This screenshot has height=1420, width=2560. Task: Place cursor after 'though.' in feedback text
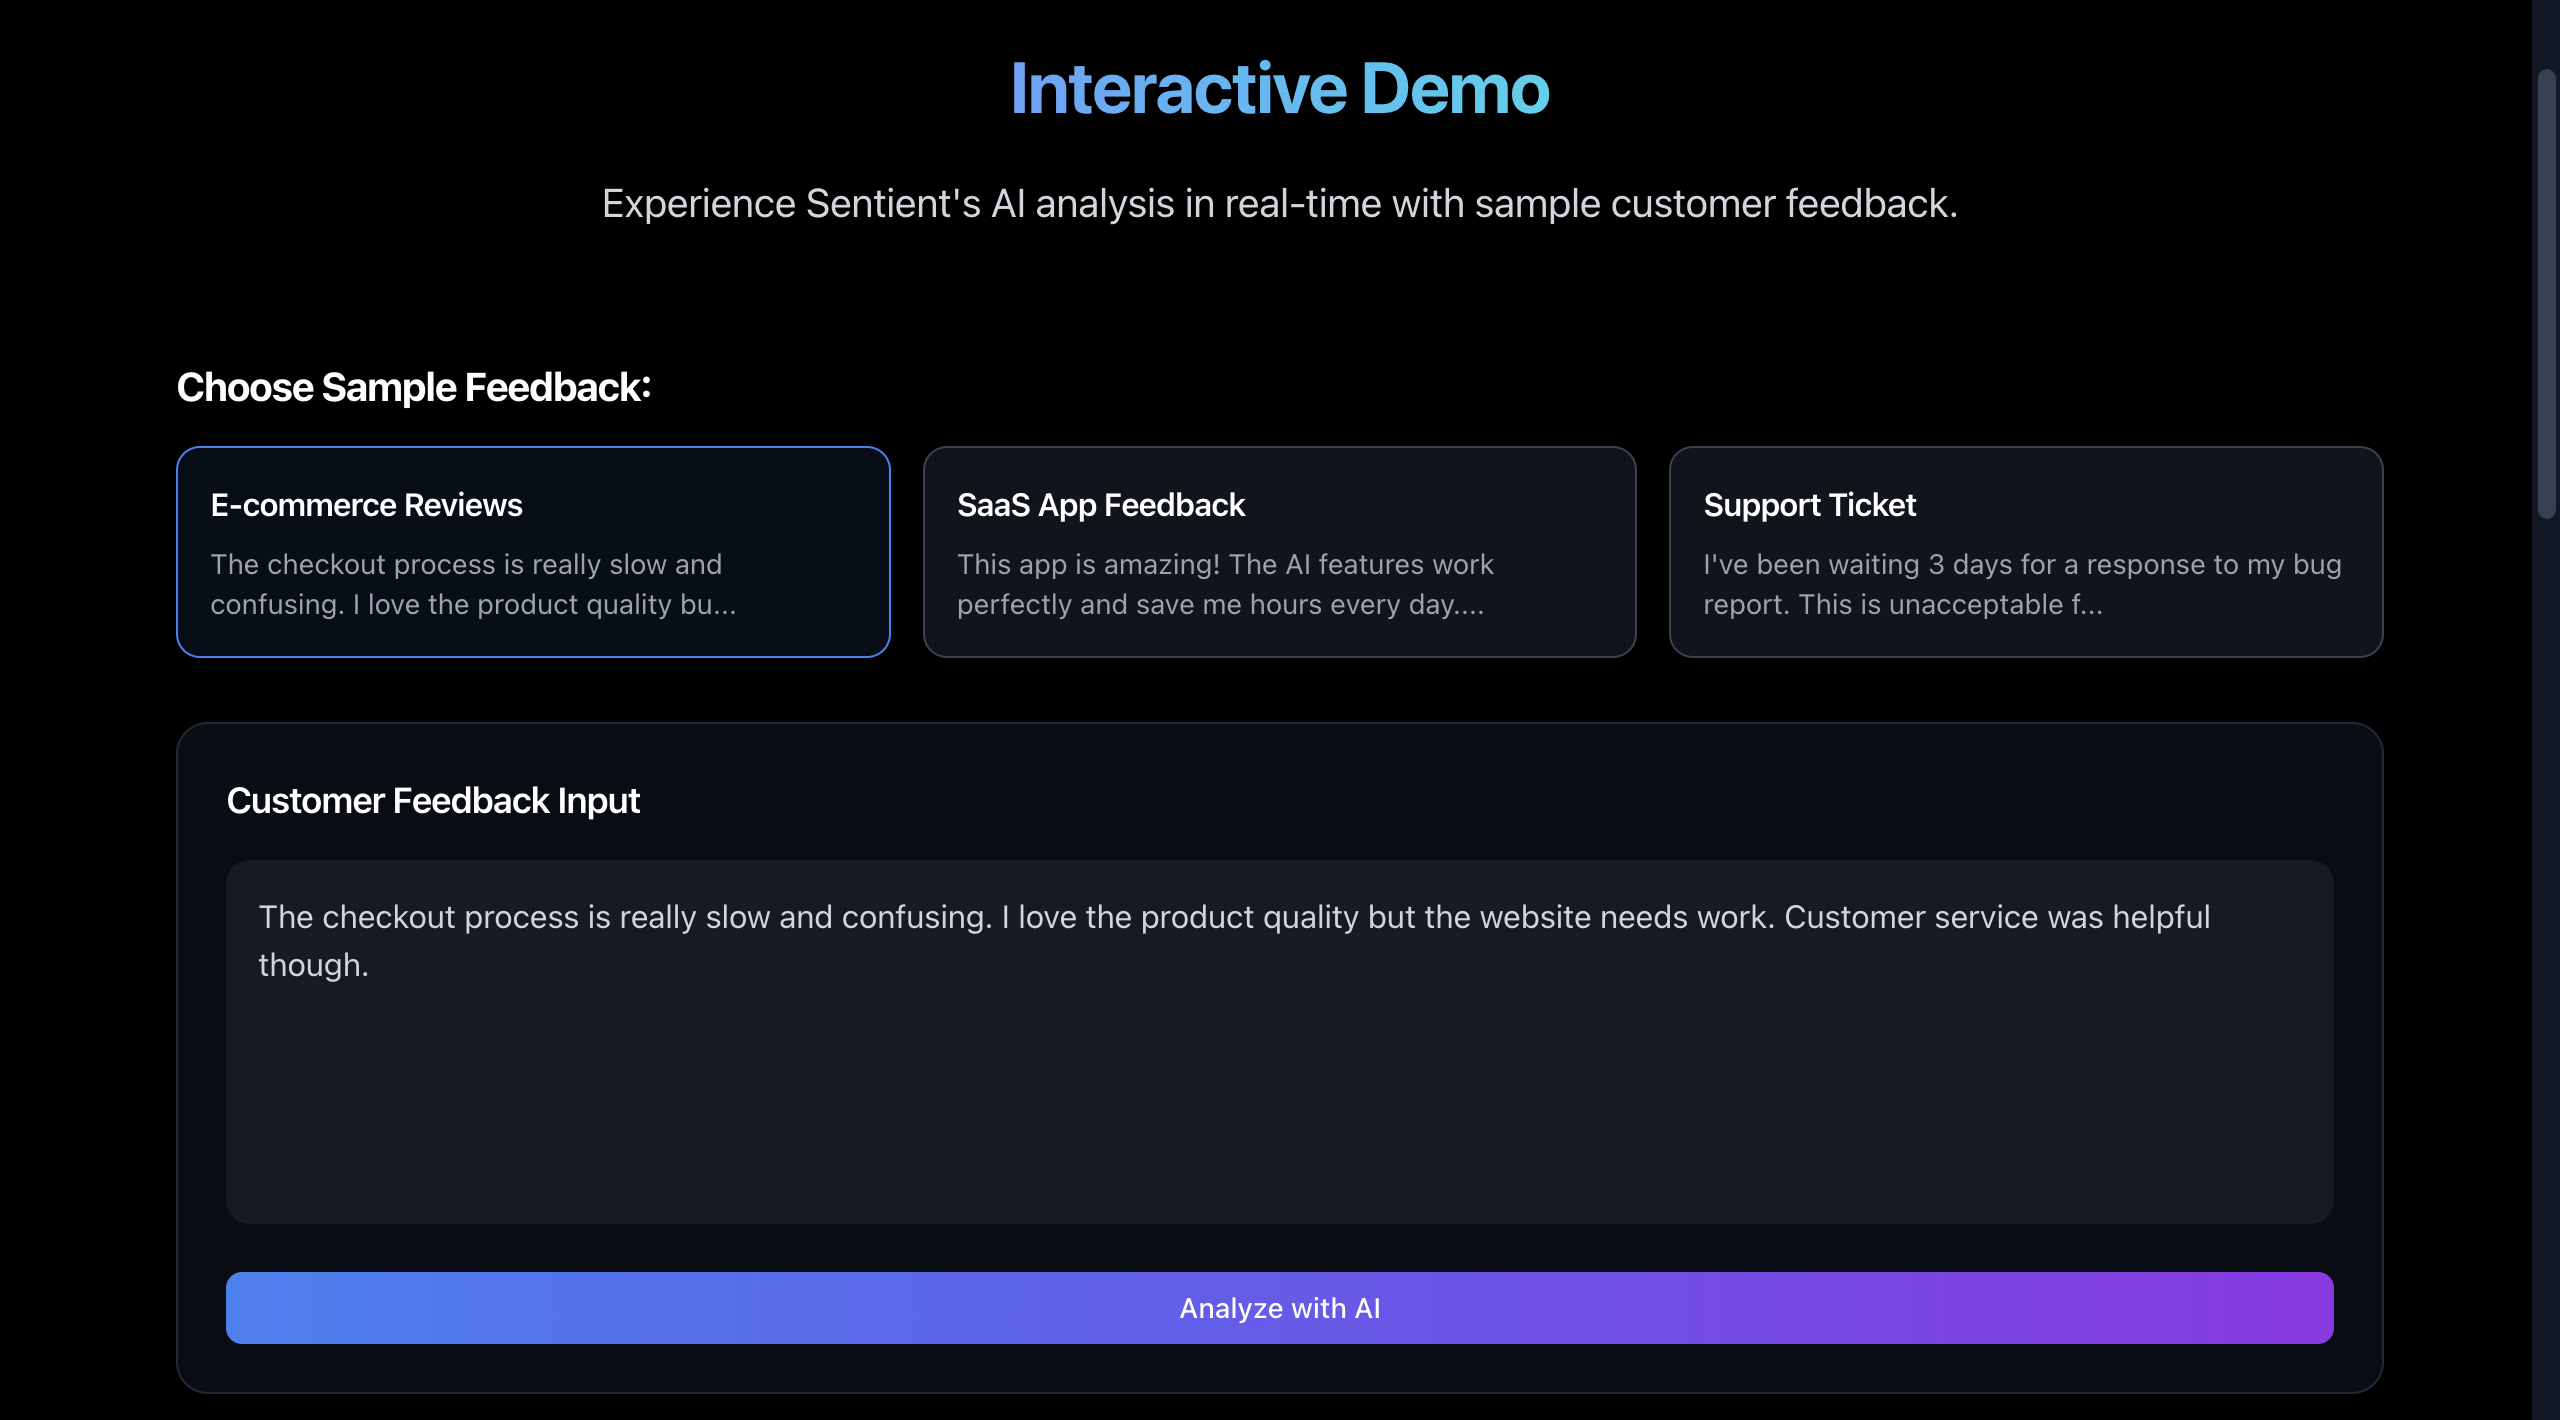371,965
